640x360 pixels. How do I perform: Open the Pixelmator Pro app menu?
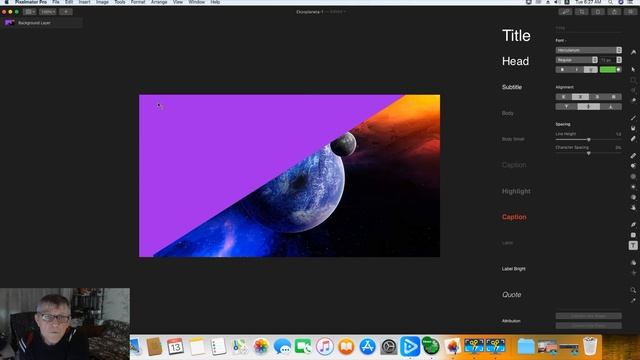(x=31, y=2)
